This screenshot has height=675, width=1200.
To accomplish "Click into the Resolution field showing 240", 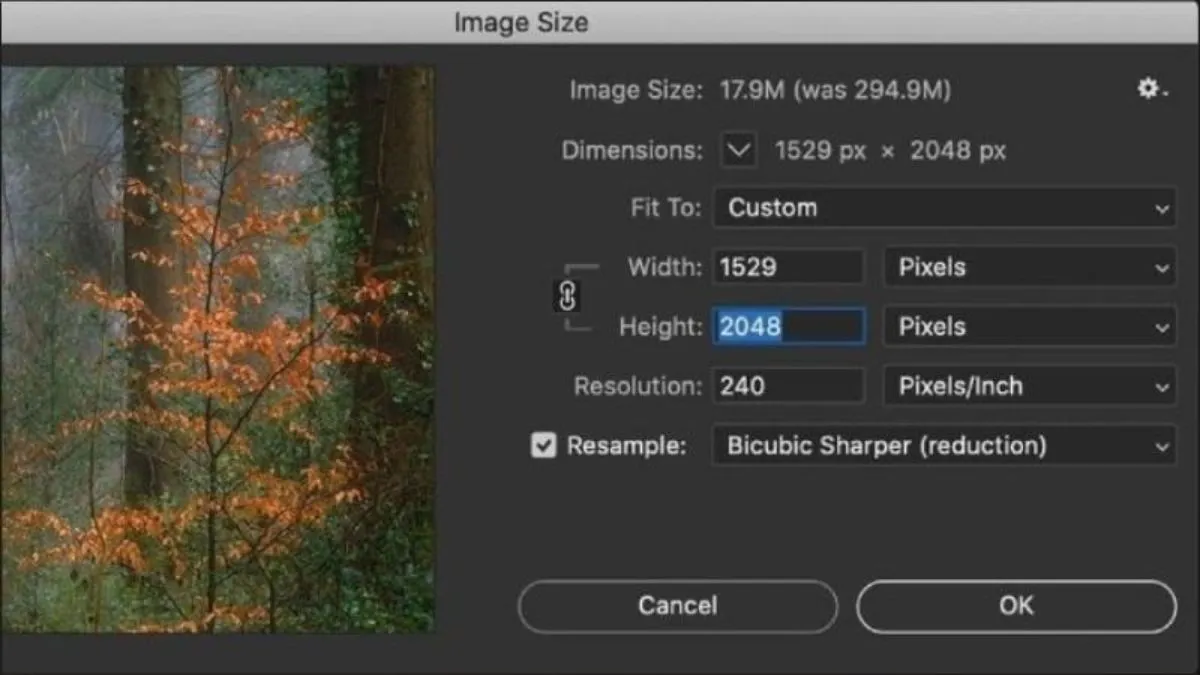I will point(788,387).
